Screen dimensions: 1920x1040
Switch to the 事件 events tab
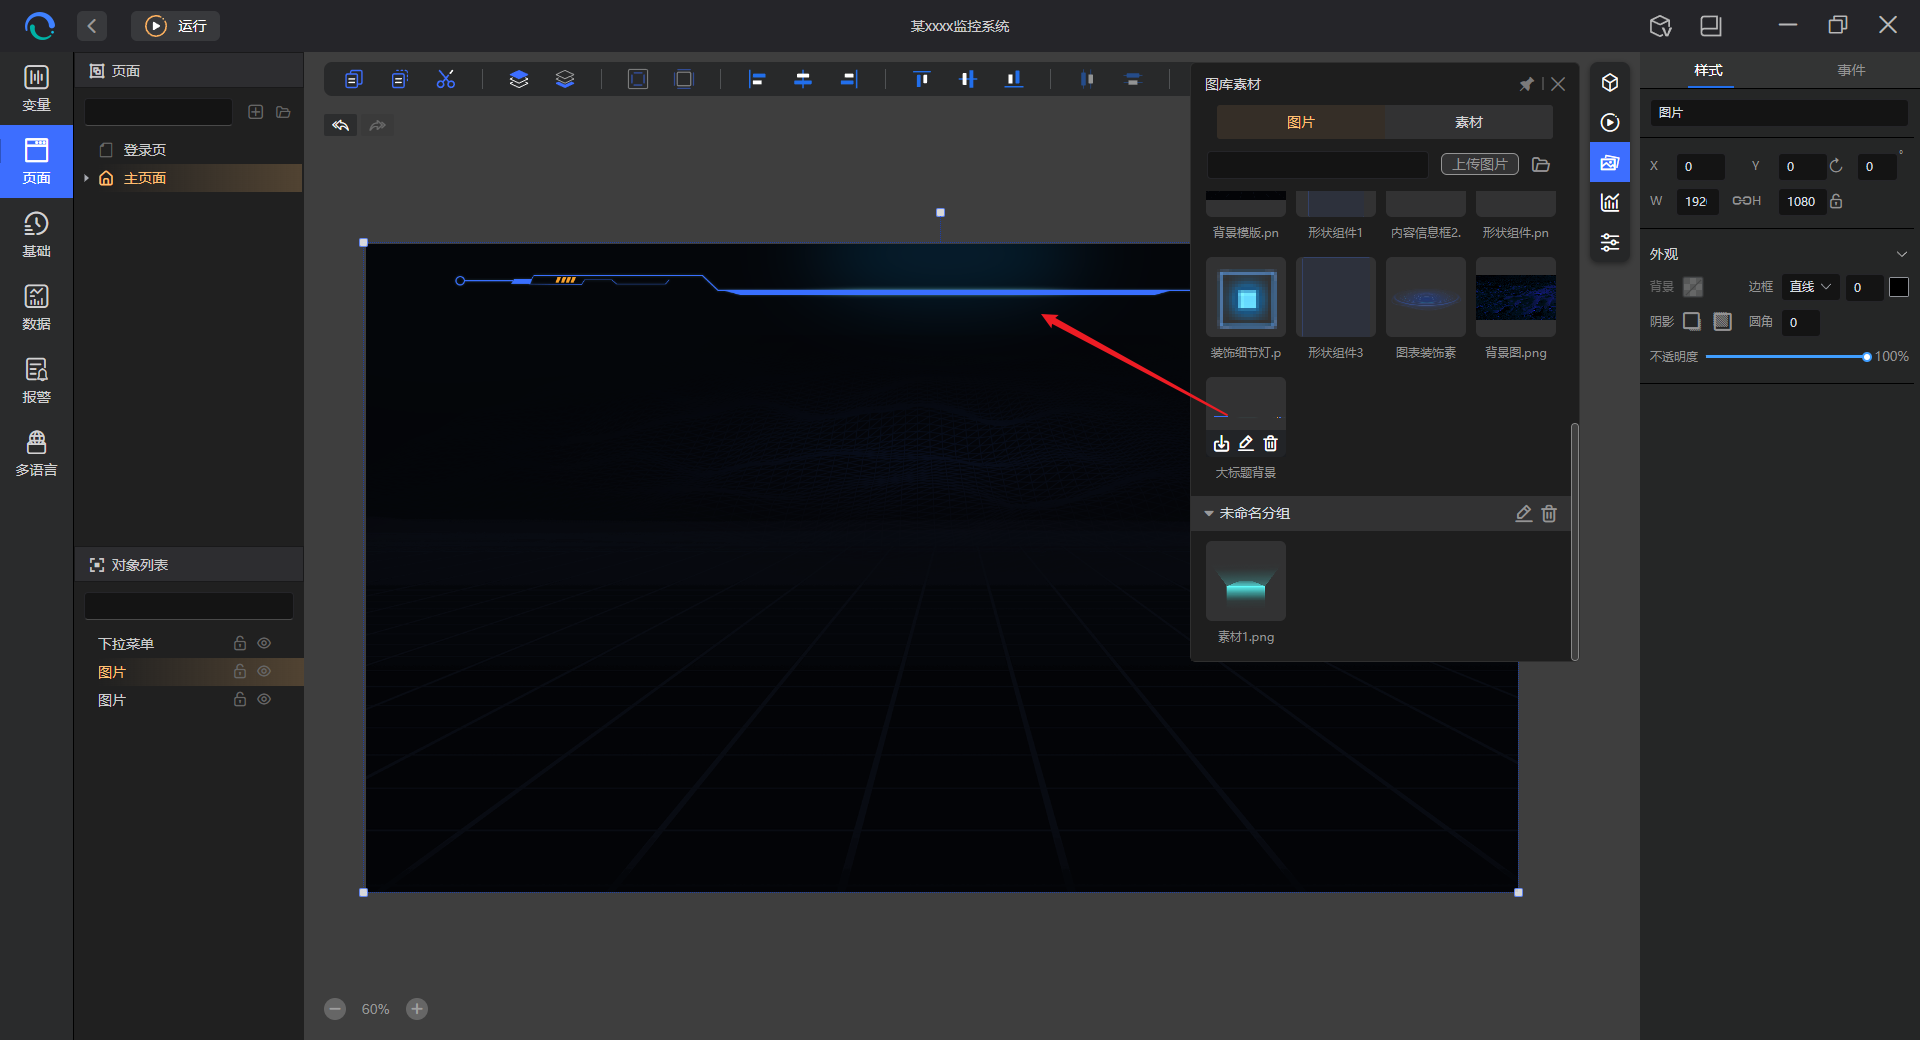[1851, 70]
